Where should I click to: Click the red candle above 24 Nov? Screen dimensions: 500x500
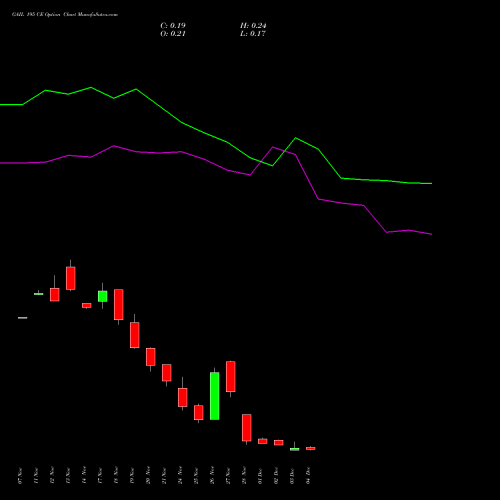tap(183, 397)
